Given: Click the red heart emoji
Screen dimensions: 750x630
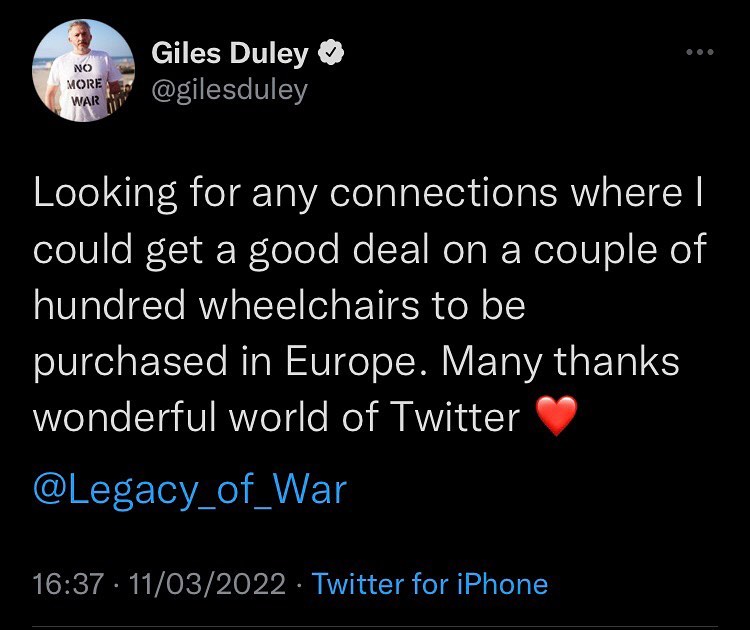Looking at the screenshot, I should pos(557,417).
